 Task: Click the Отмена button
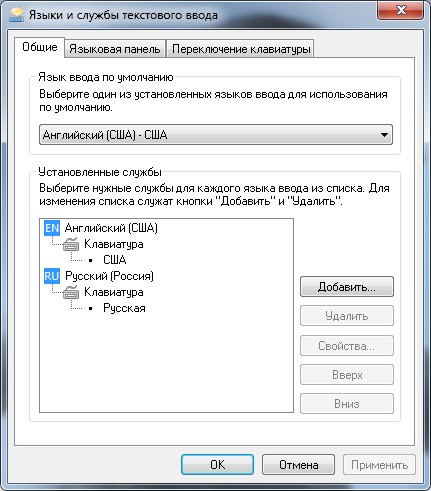[x=298, y=464]
